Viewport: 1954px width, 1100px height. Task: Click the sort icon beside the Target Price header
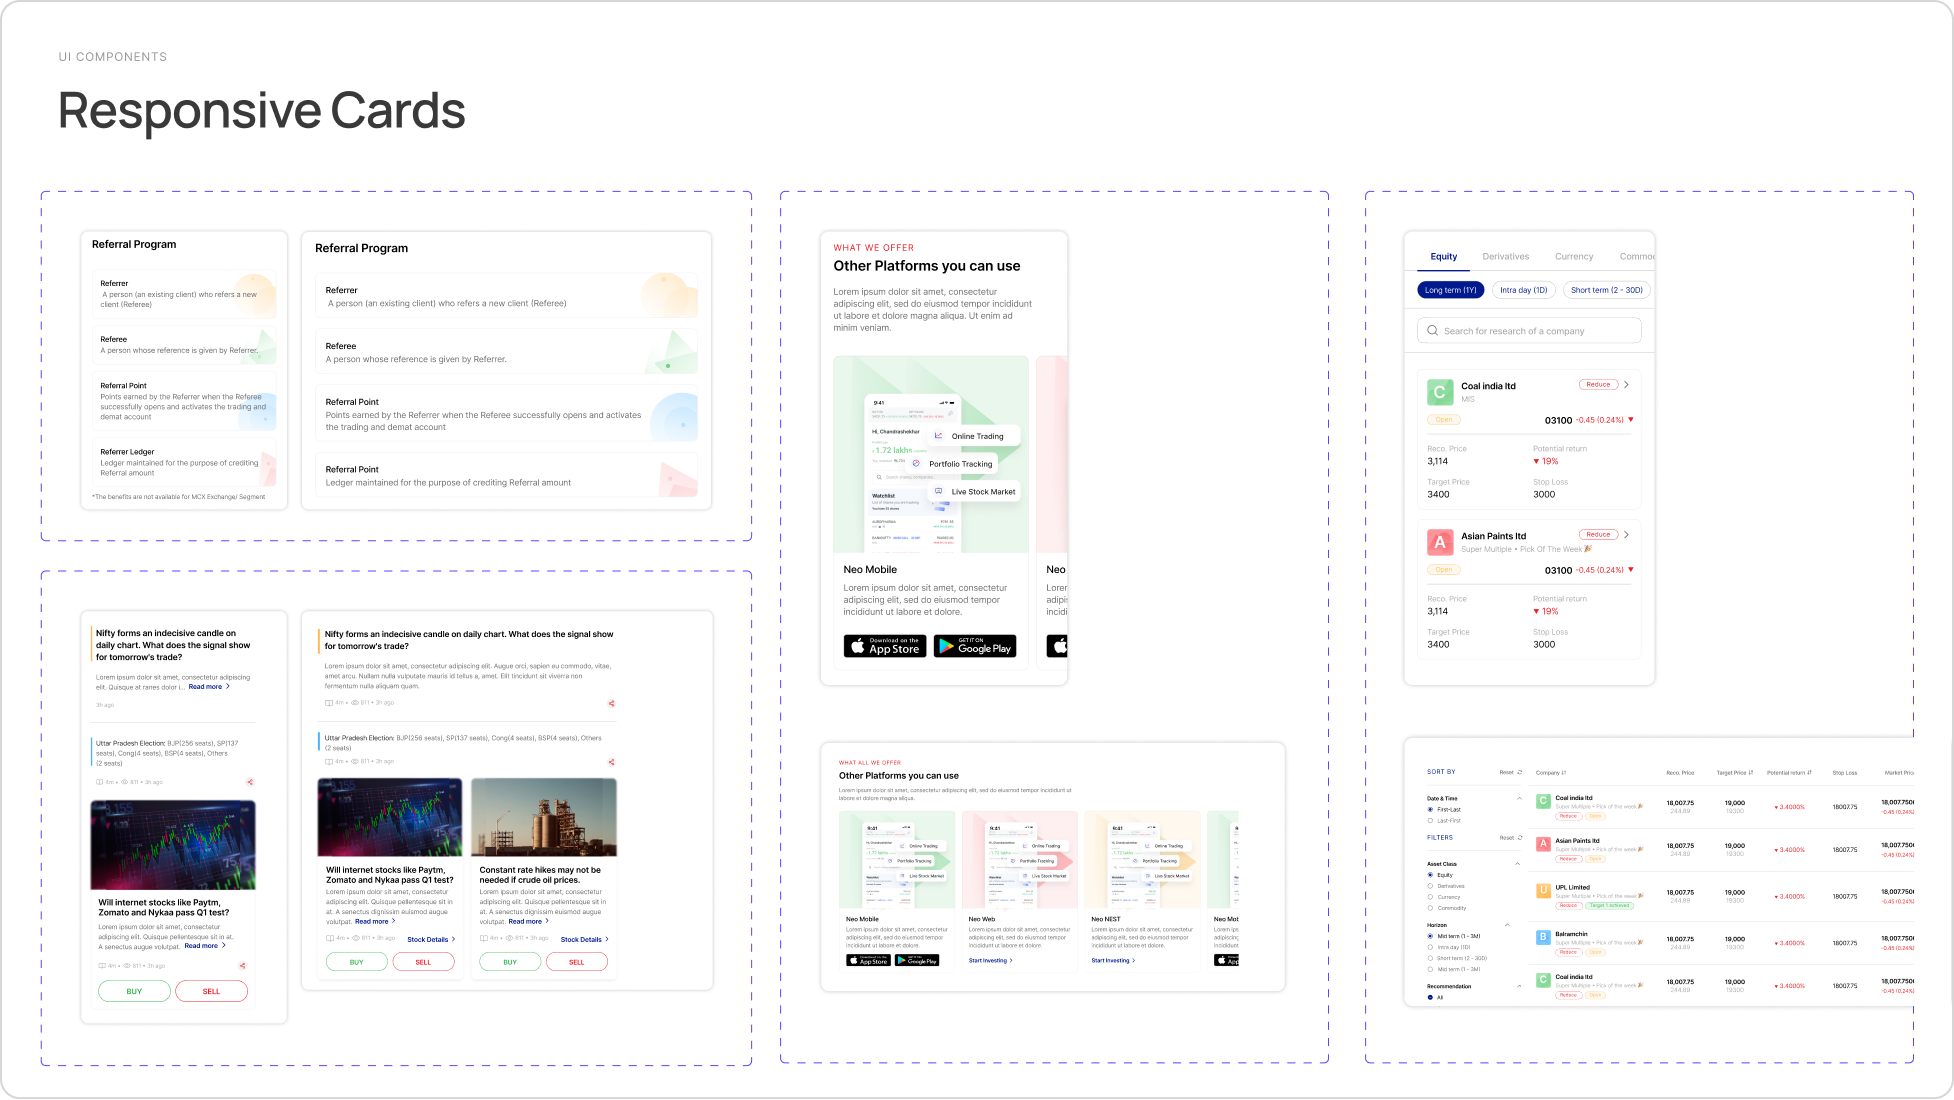1751,772
